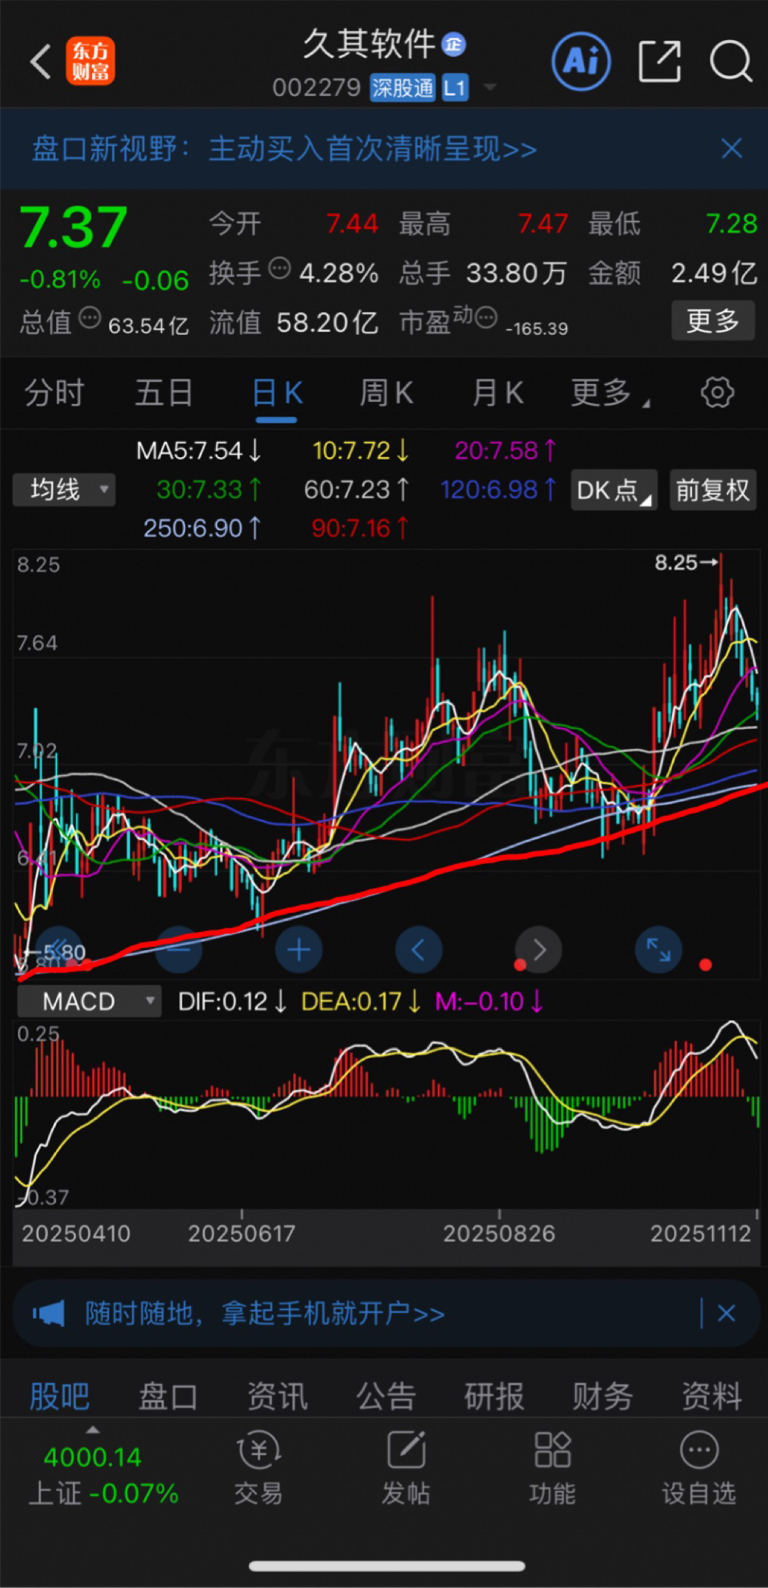768x1588 pixels.
Task: Tap the 8.25 high marker on chart
Action: click(x=686, y=563)
